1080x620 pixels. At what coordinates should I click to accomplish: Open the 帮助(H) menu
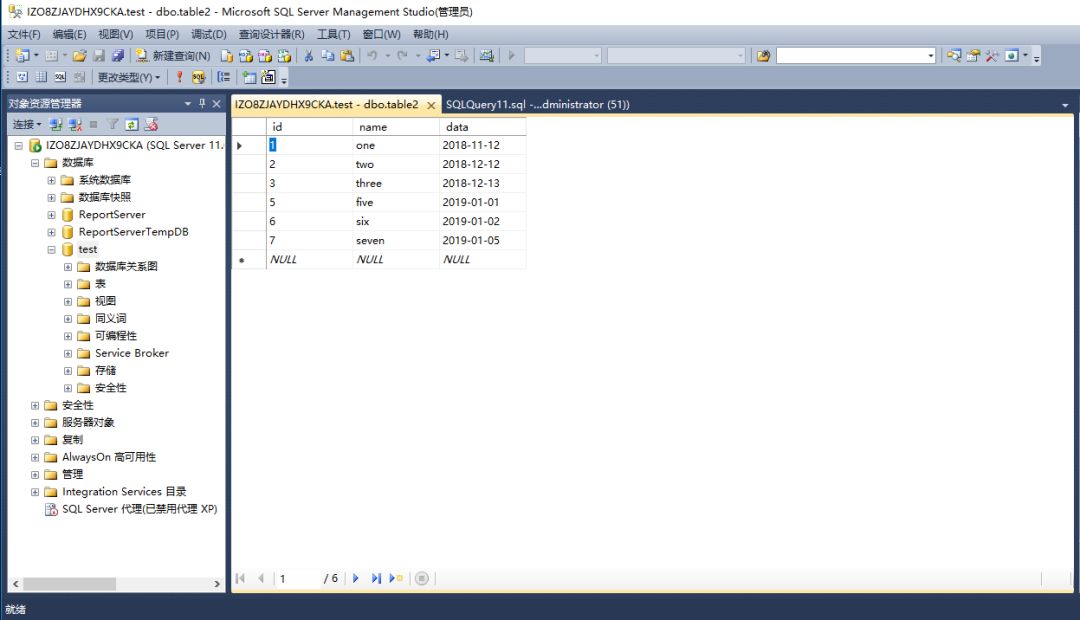430,34
